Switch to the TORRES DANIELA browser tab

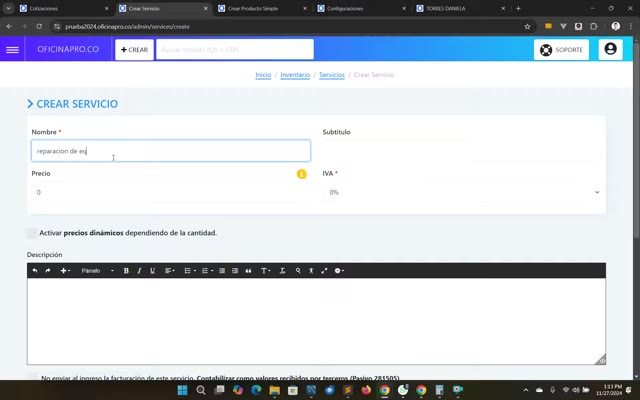click(x=459, y=8)
